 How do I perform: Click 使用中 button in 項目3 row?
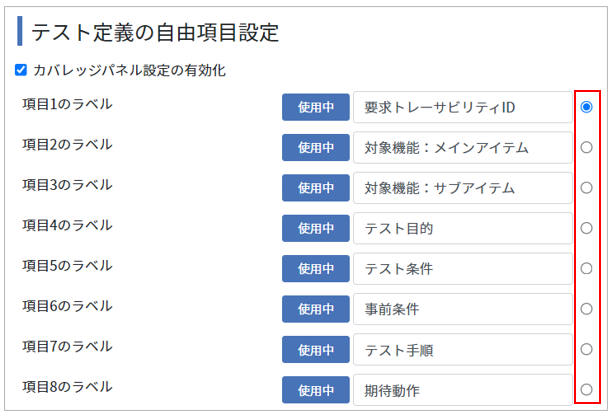coord(316,188)
